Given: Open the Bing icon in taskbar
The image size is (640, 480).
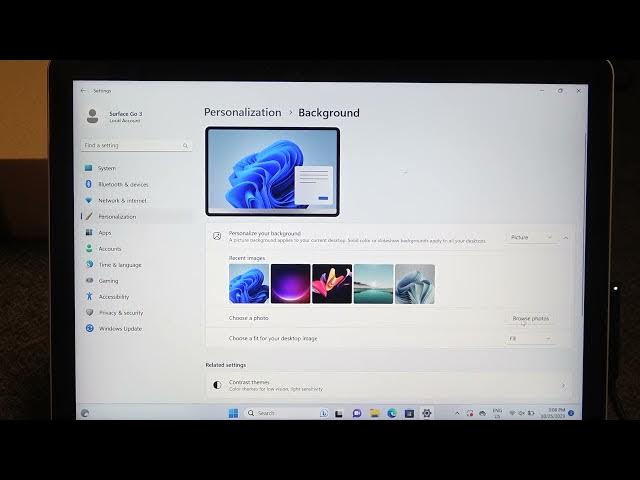Looking at the screenshot, I should tap(324, 413).
